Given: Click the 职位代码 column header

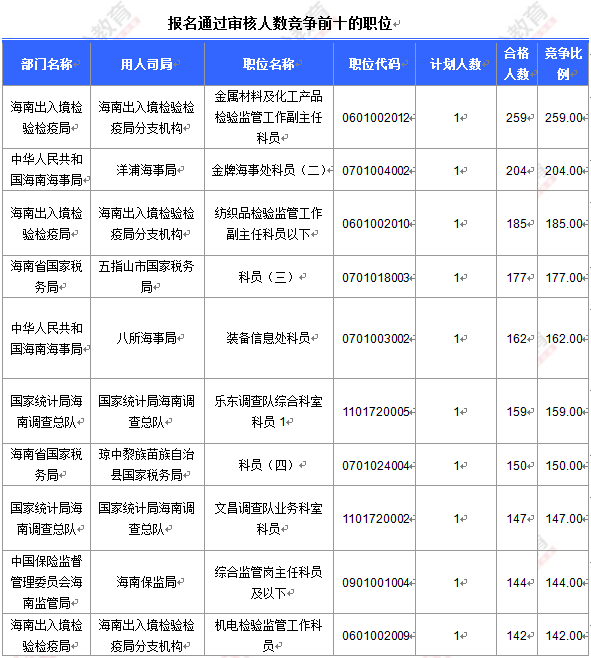Looking at the screenshot, I should [374, 64].
